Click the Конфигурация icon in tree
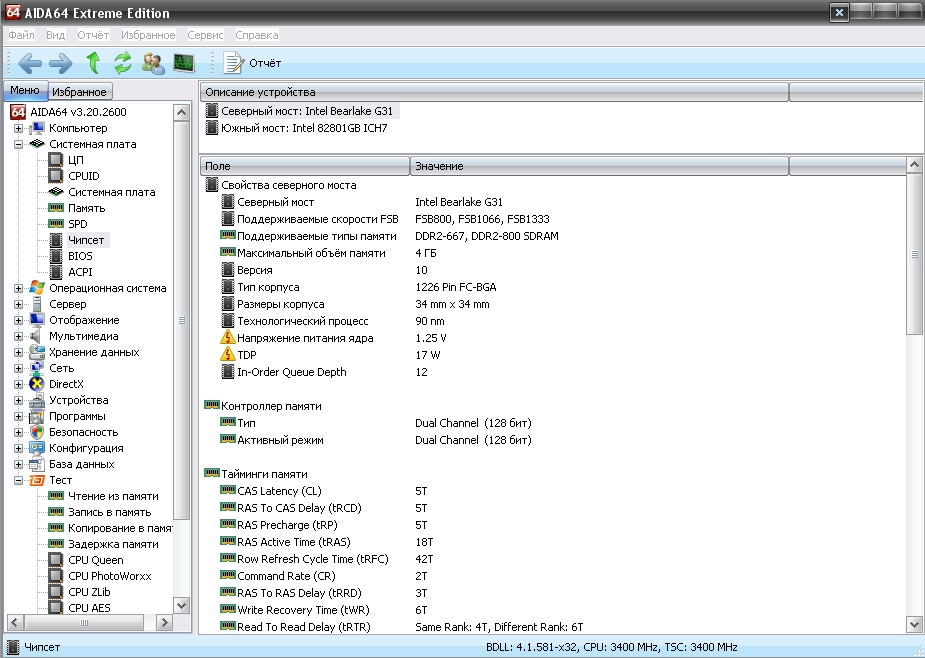The width and height of the screenshot is (925, 658). pyautogui.click(x=37, y=448)
